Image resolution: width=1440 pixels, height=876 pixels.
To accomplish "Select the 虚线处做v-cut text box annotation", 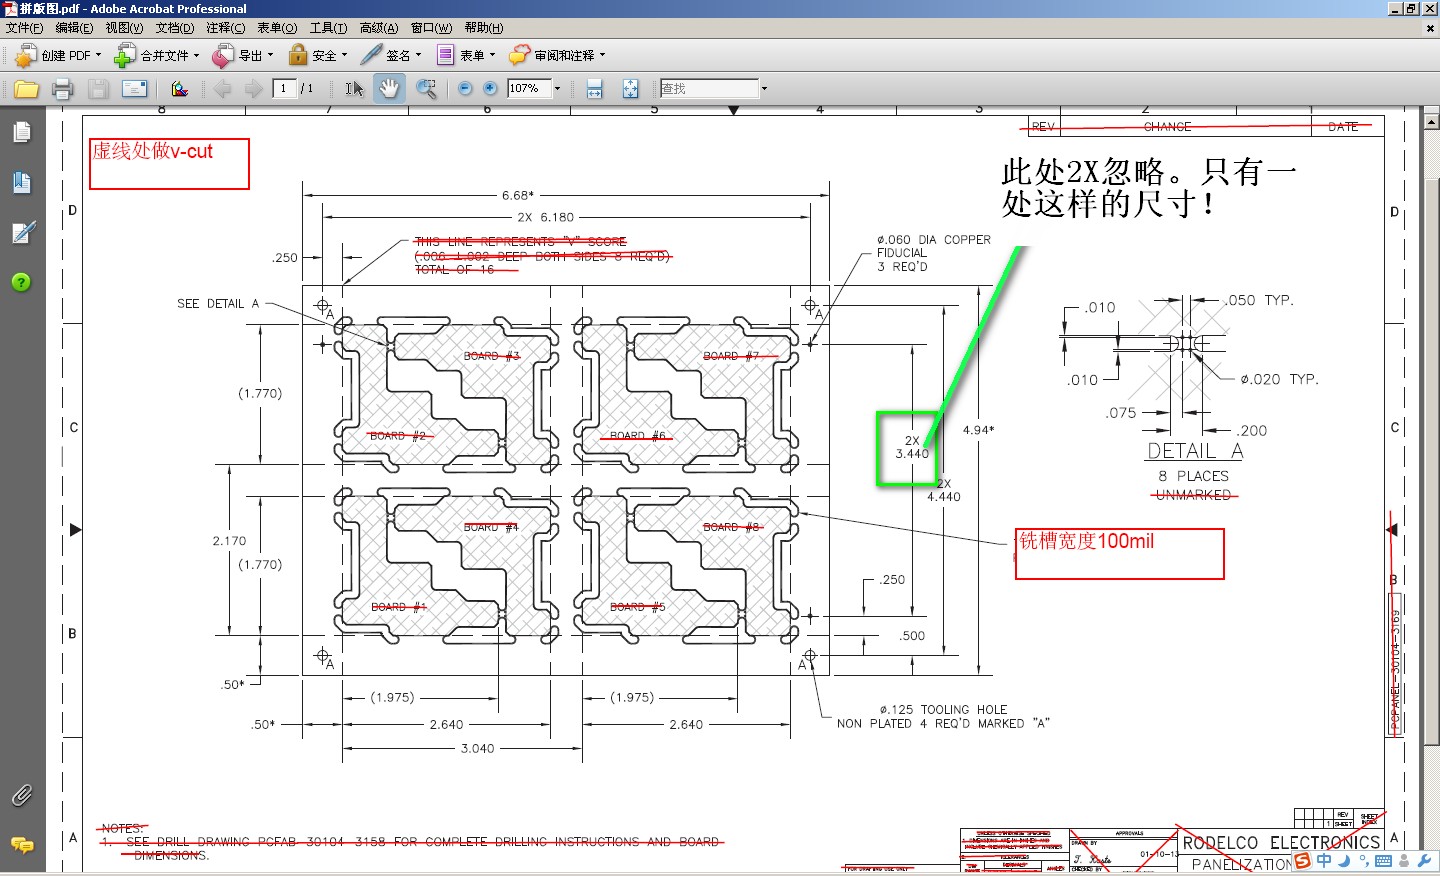I will pyautogui.click(x=169, y=164).
